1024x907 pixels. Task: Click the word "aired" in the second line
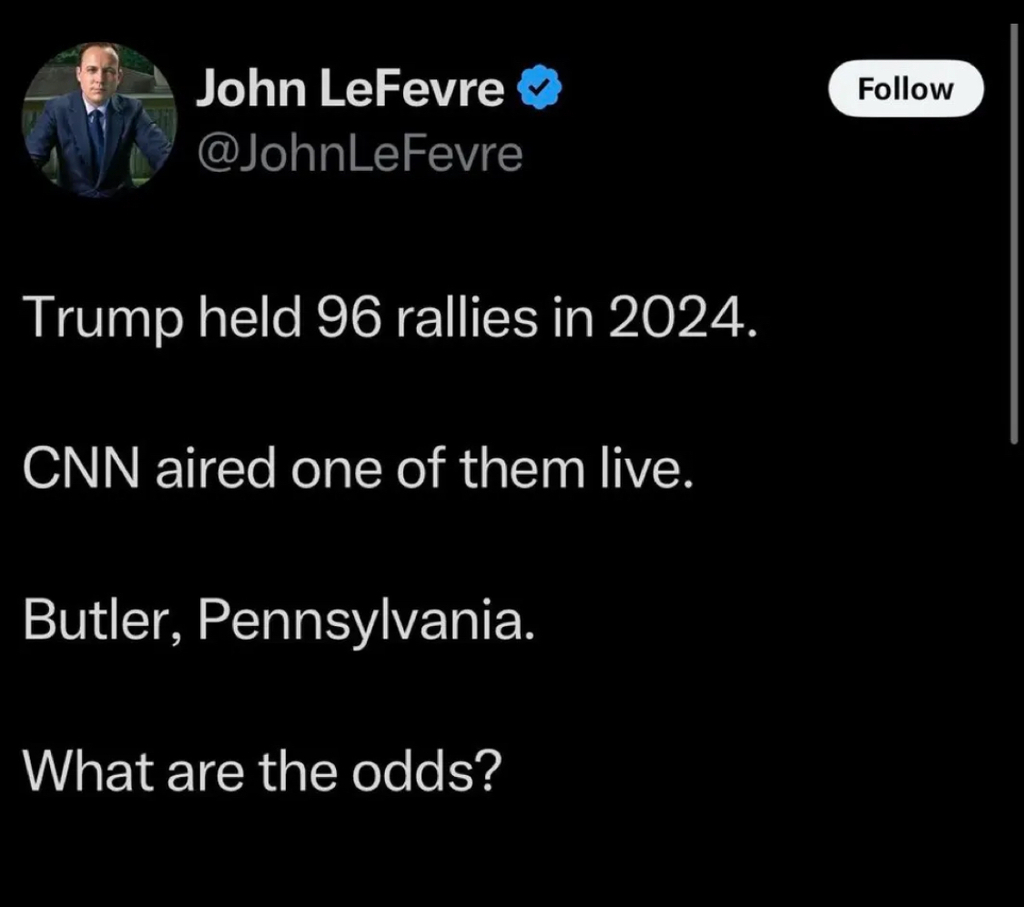pyautogui.click(x=214, y=470)
